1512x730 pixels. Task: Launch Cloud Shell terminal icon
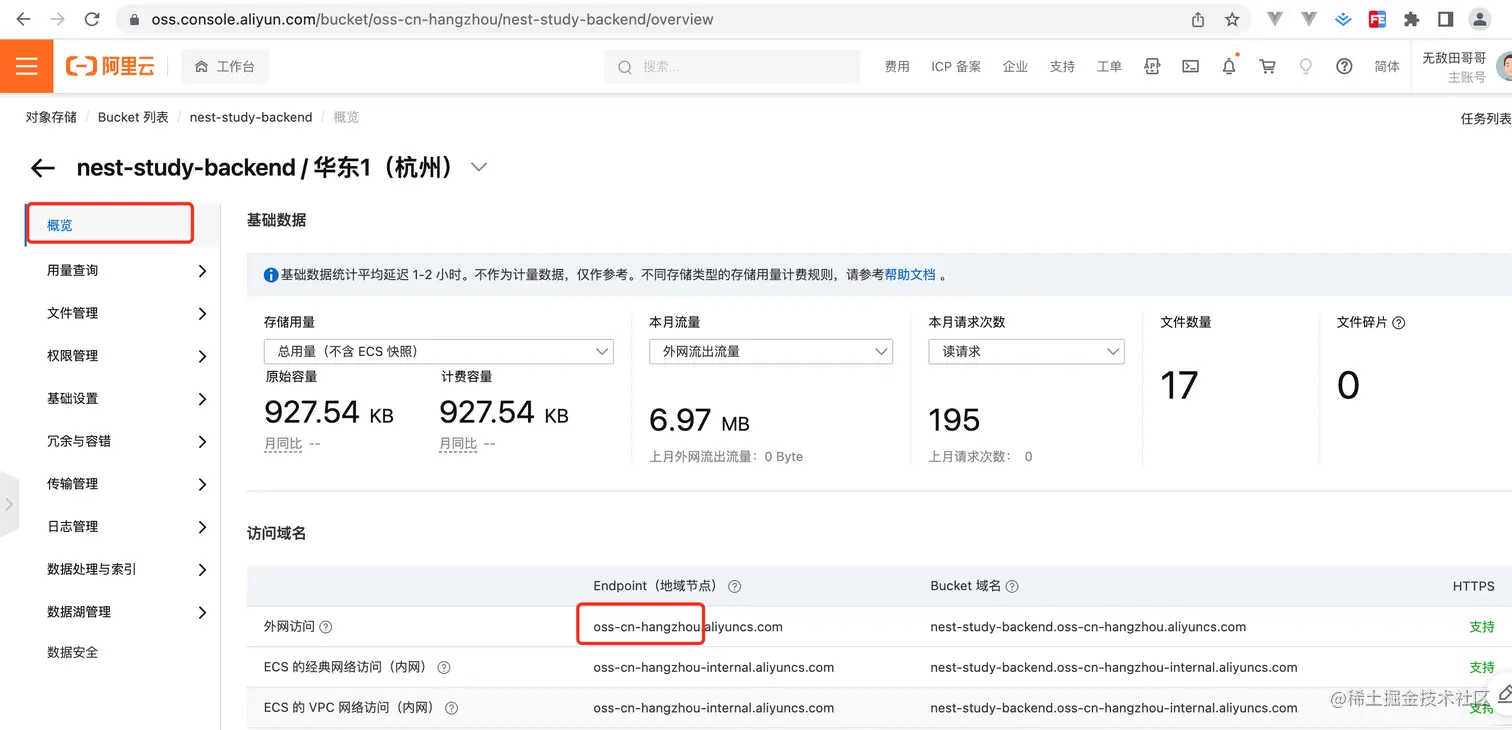coord(1190,67)
